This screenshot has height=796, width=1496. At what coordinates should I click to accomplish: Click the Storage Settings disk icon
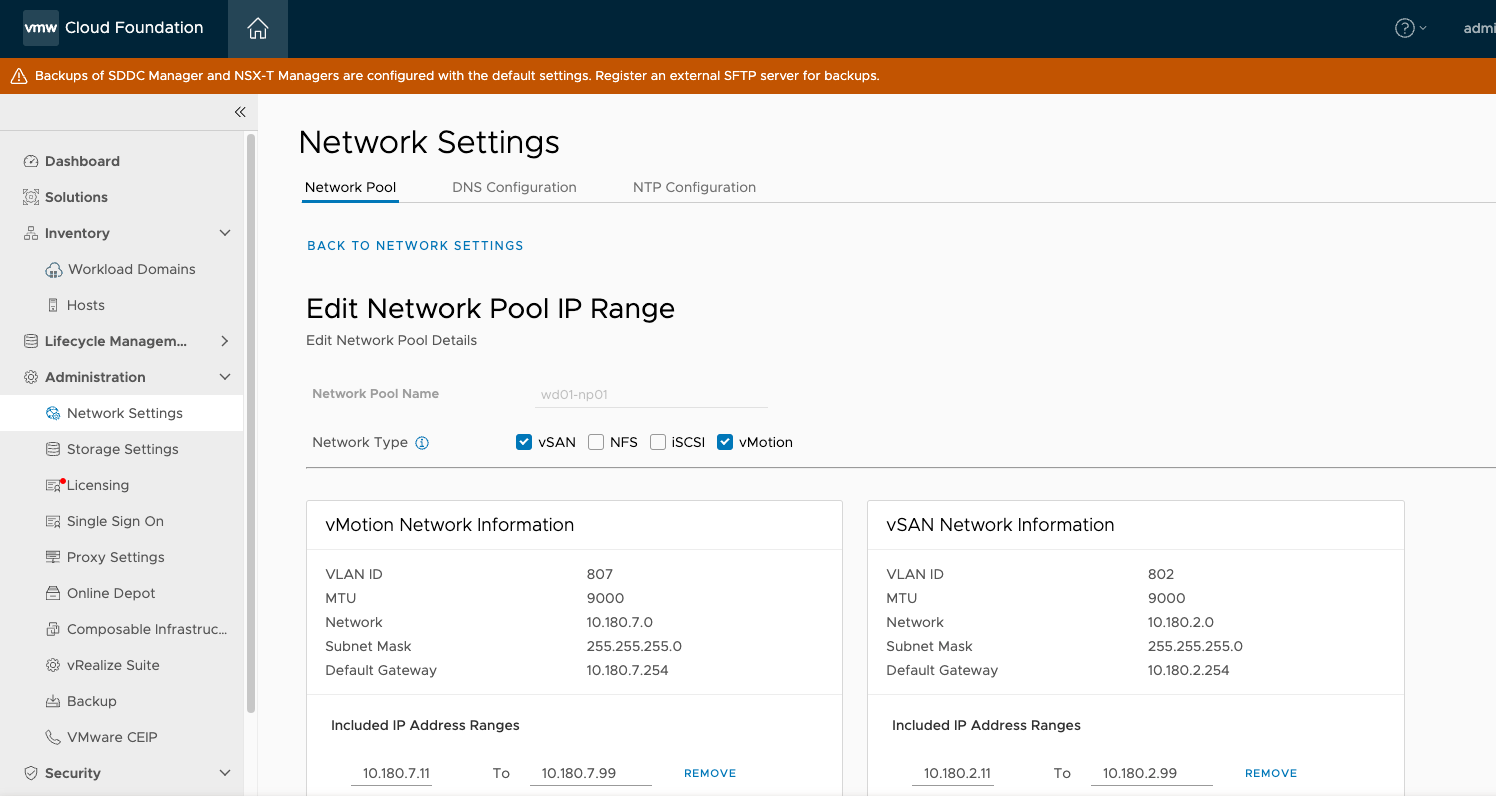click(x=53, y=449)
